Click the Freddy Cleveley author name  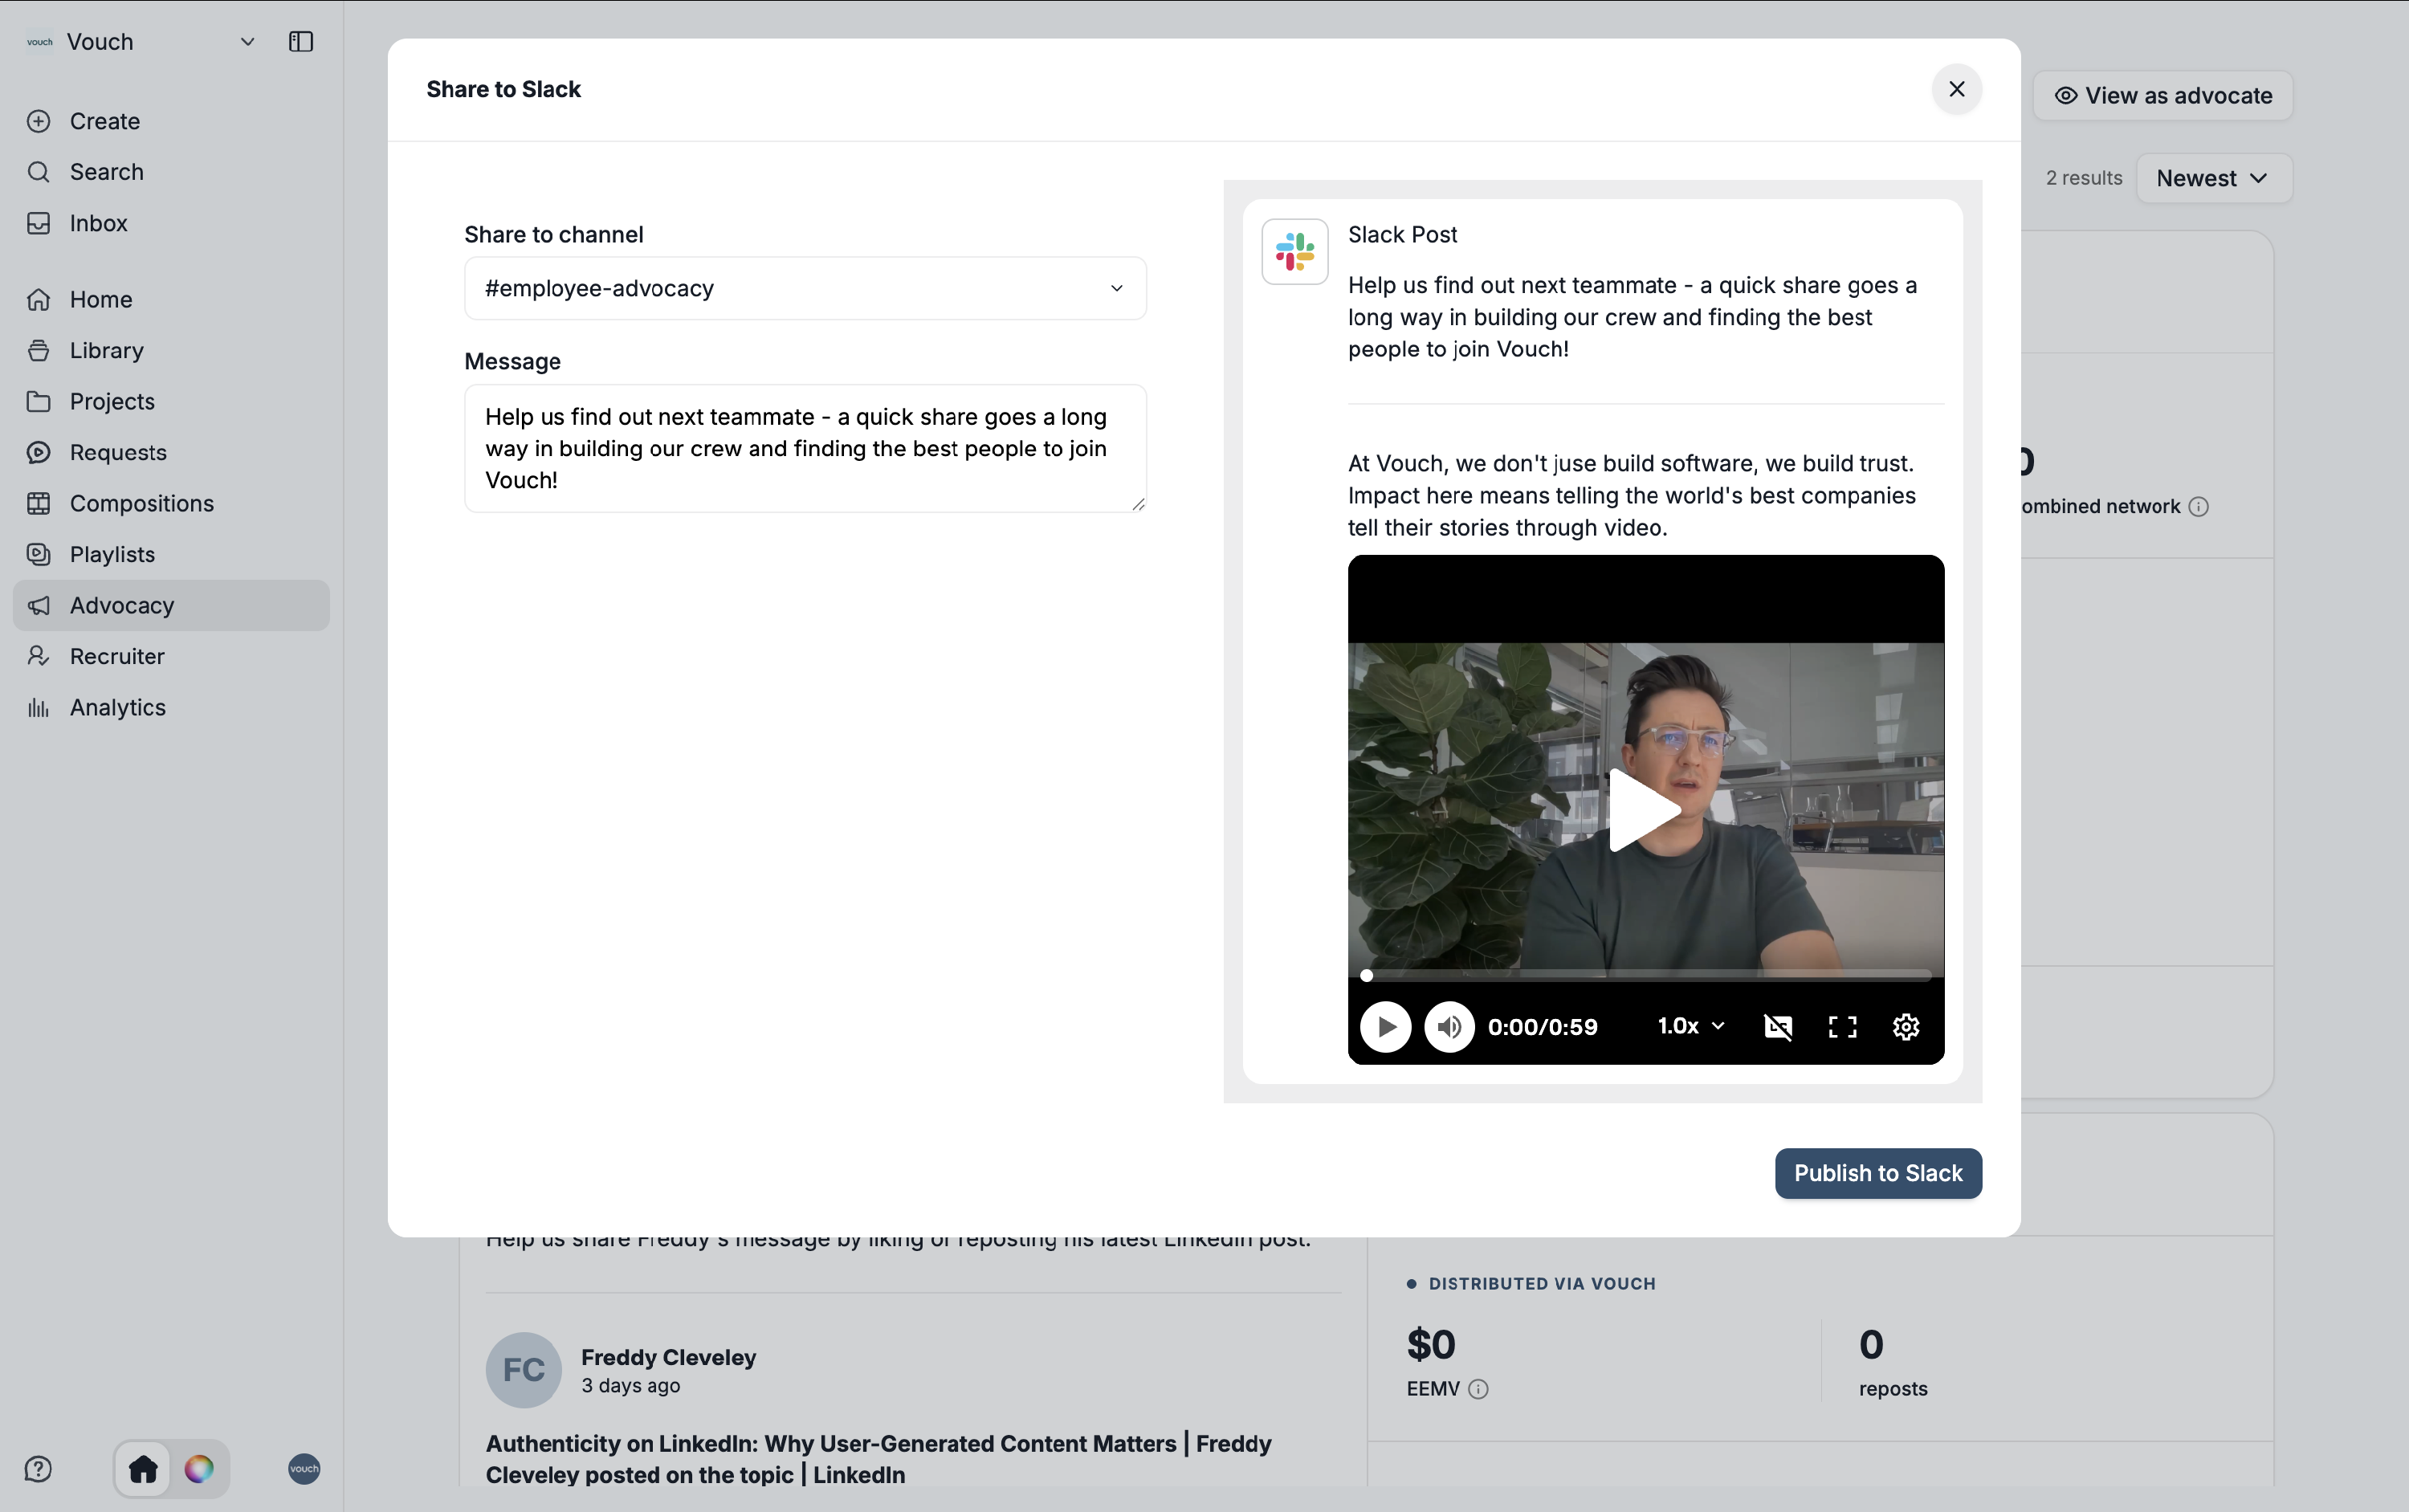[x=668, y=1357]
